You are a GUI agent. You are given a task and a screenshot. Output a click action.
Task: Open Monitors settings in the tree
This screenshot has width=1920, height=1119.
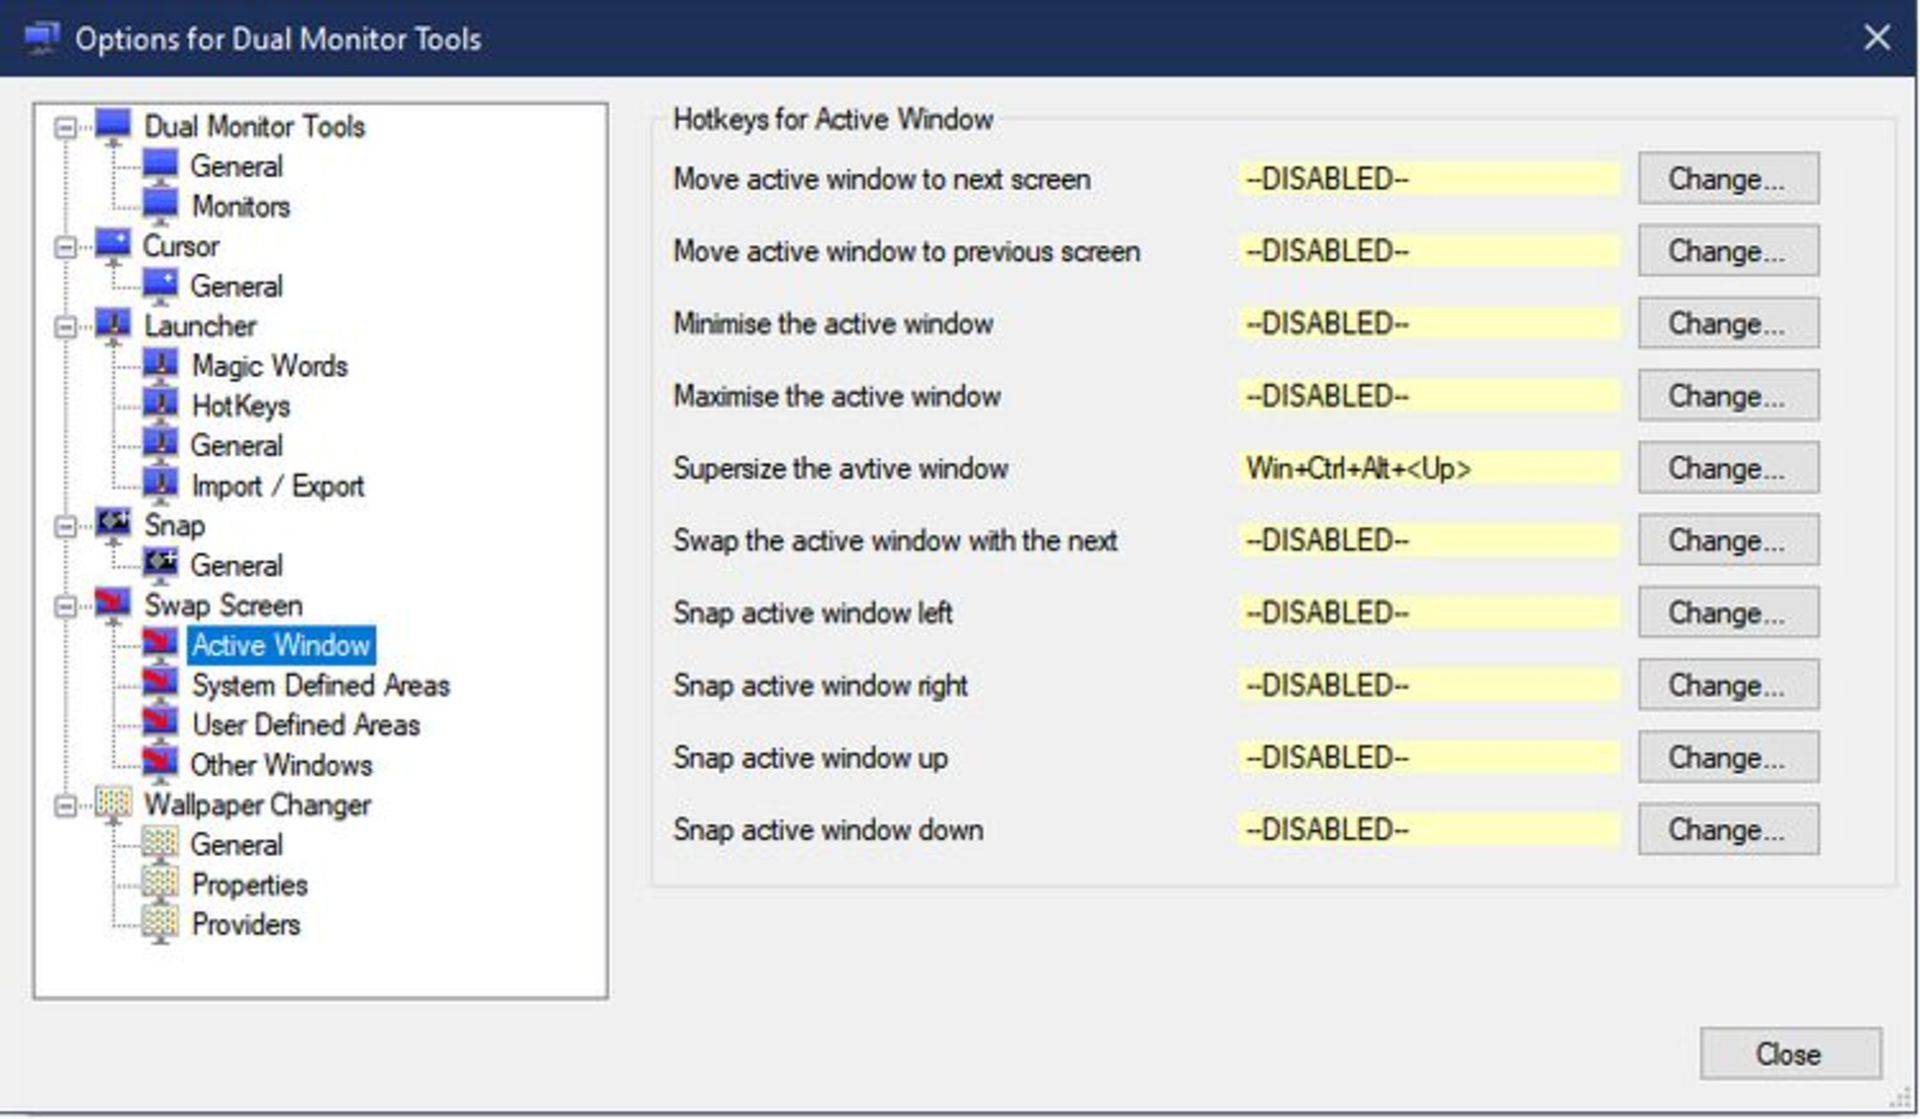241,207
